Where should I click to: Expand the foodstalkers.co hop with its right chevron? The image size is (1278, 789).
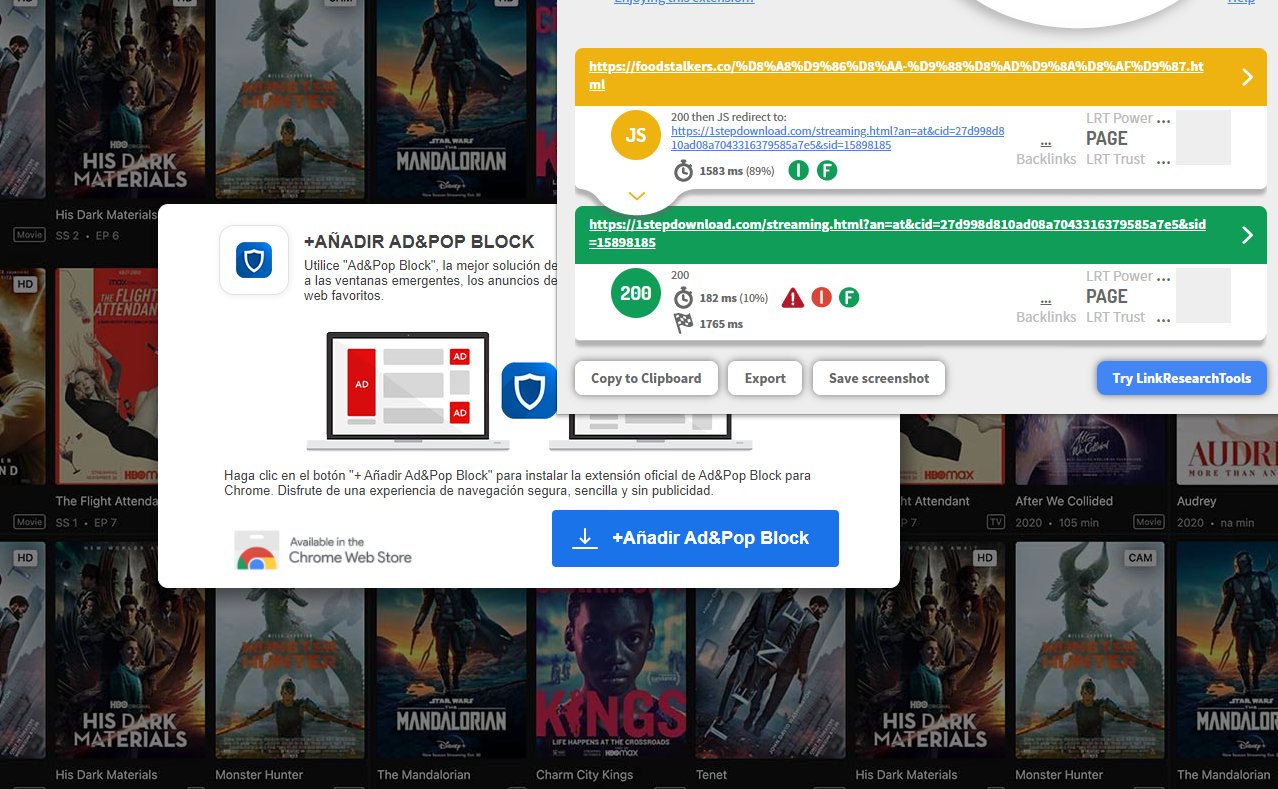[x=1247, y=77]
